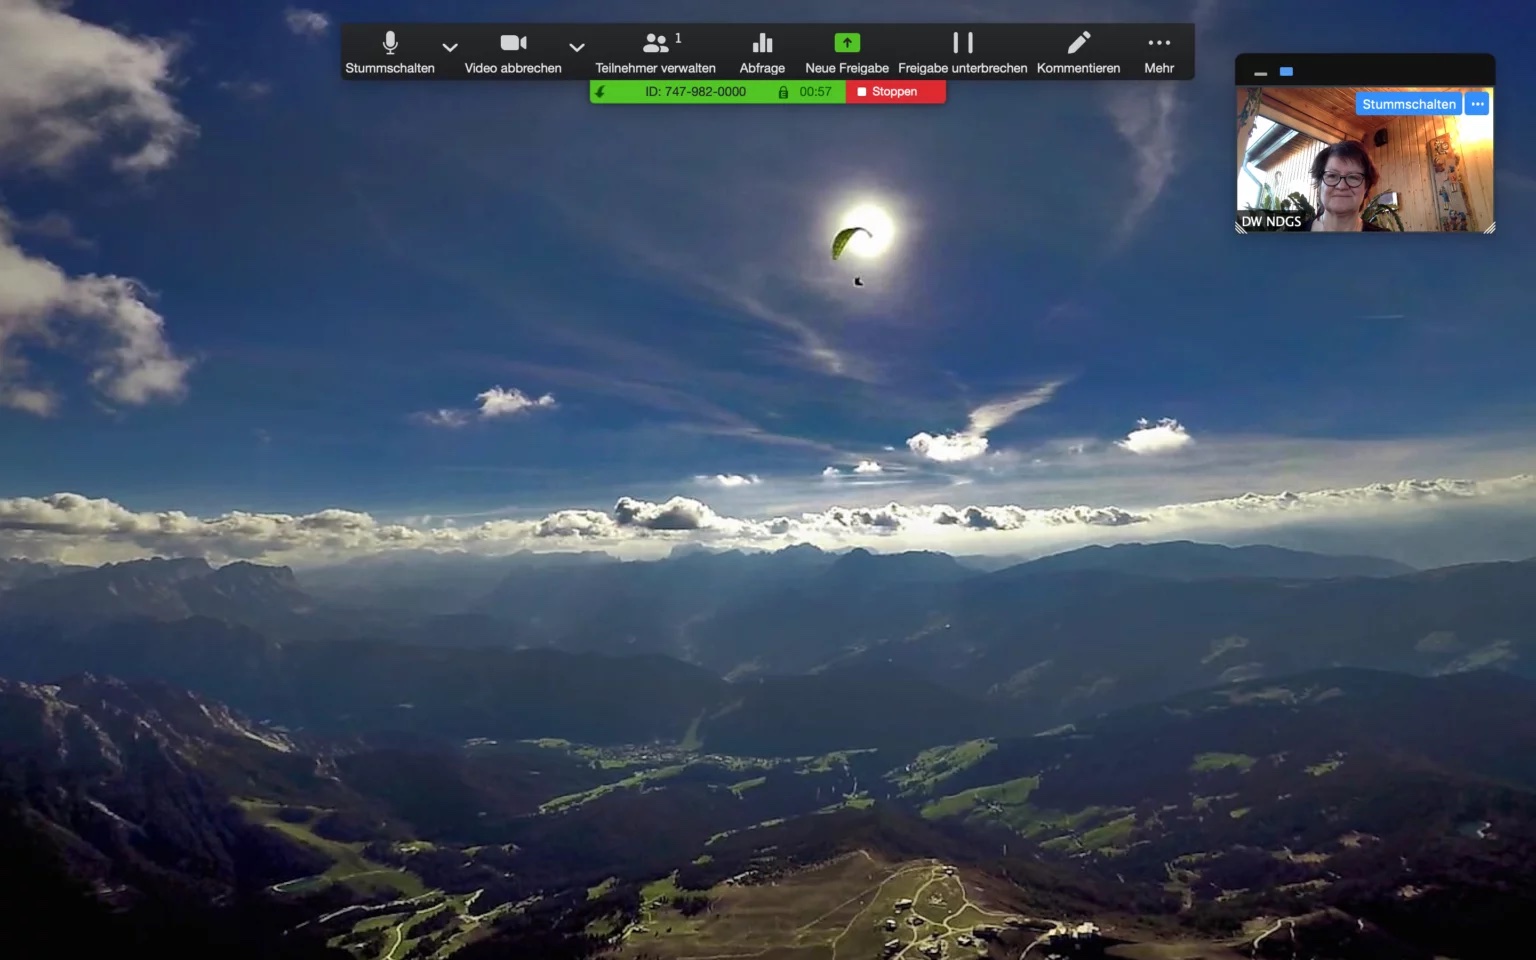
Task: Click resize handle at video thumbnail bottom-right
Action: pos(1488,227)
